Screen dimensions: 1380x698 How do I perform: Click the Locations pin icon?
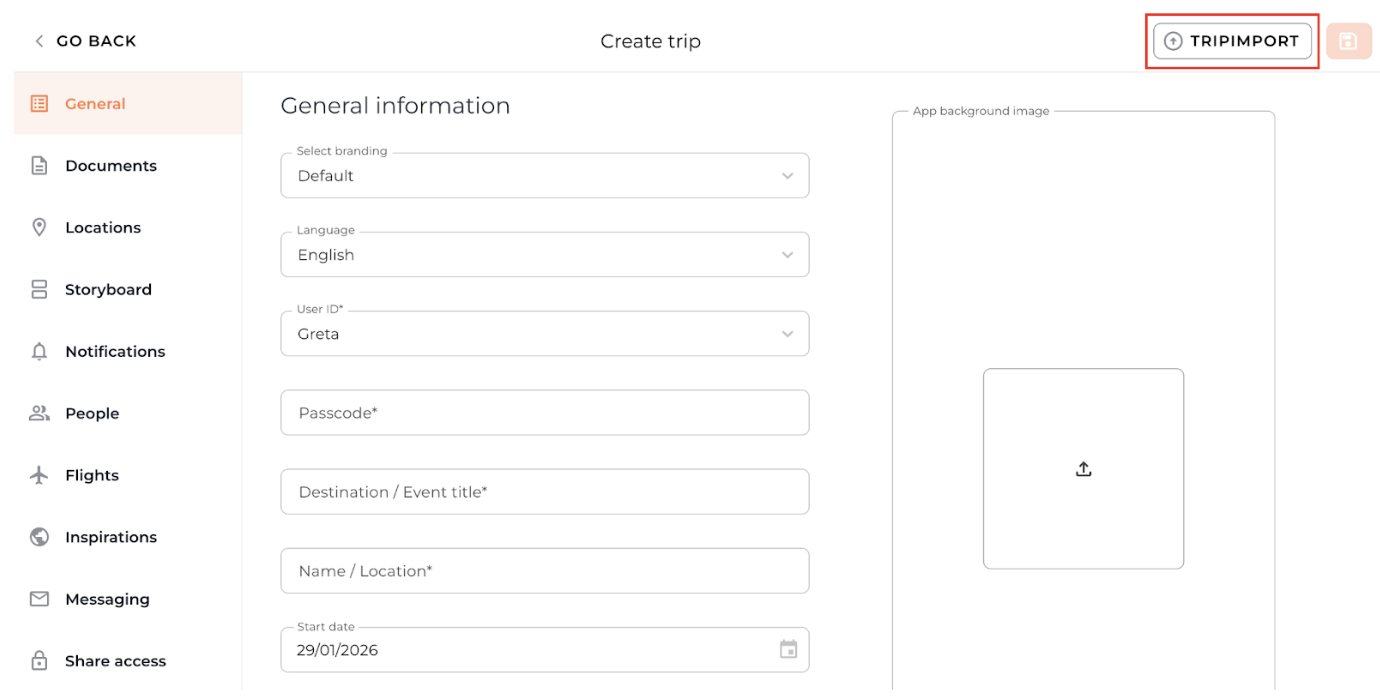pyautogui.click(x=39, y=228)
